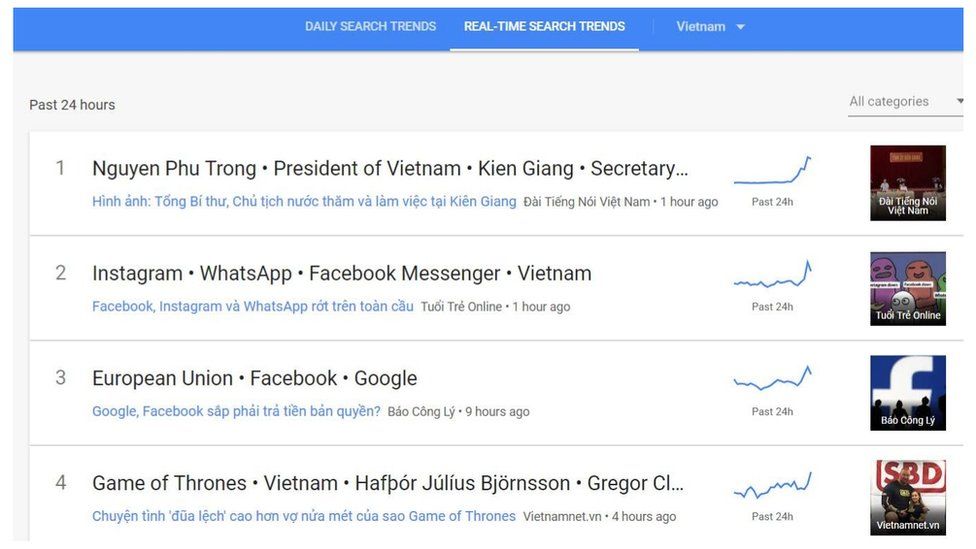976x549 pixels.
Task: Open the European Union Facebook Google trend
Action: point(254,378)
